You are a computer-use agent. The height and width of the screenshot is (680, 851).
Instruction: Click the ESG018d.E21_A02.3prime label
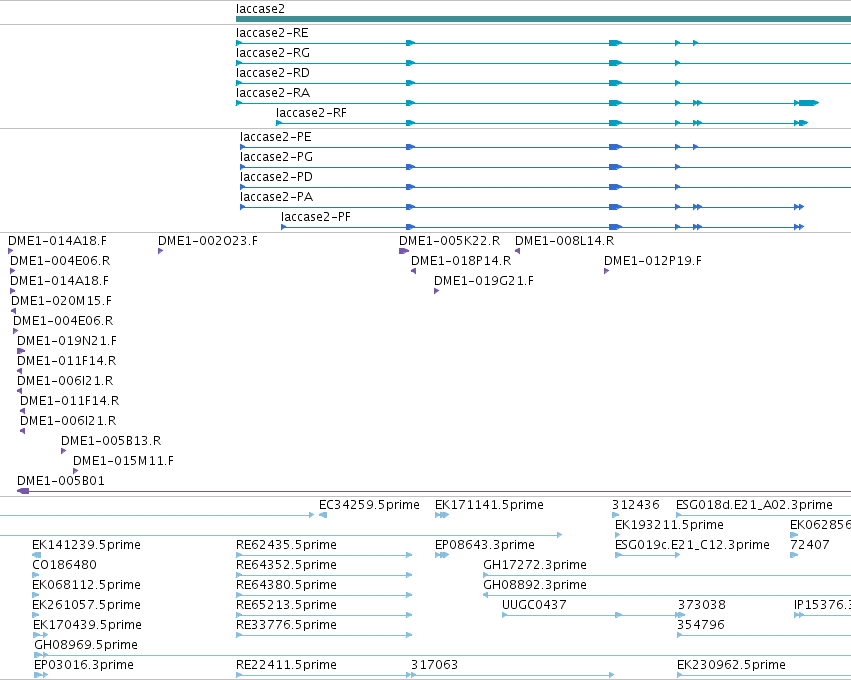pos(754,505)
